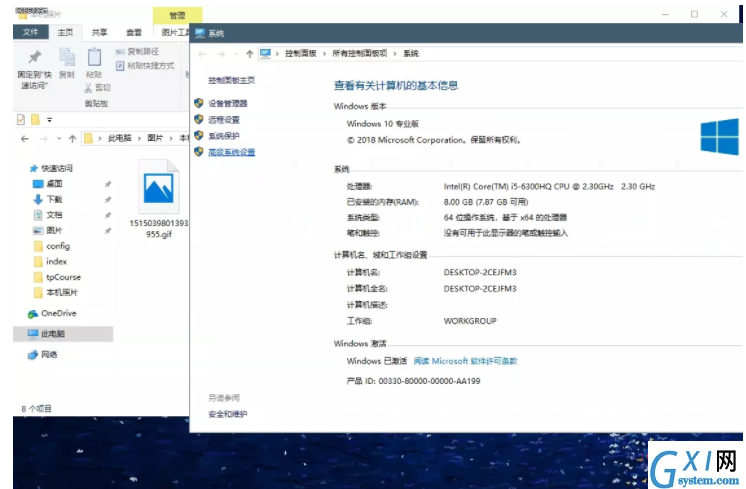Click Copy Path ribbon item

click(x=137, y=51)
